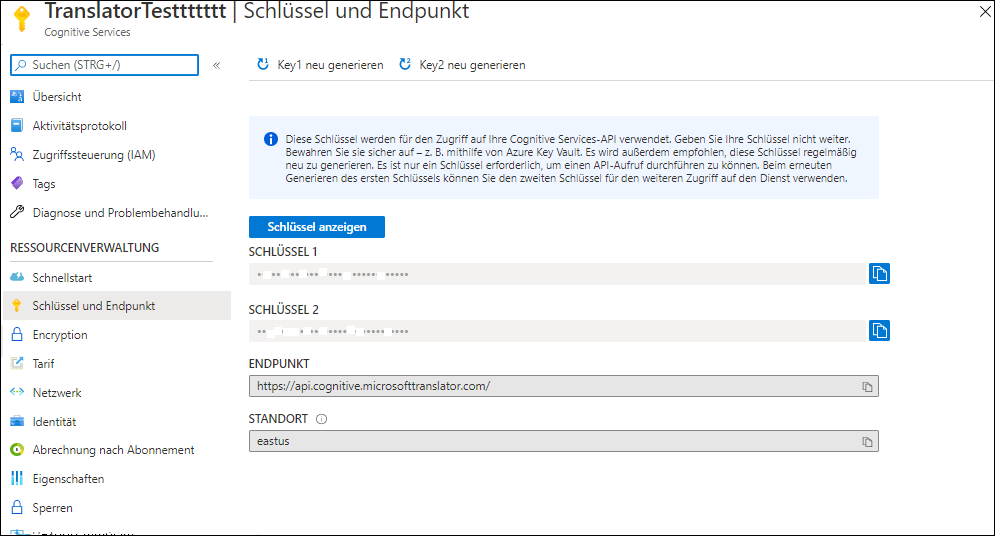
Task: Click the key icon beside Schlüssel und Endpunkt
Action: coord(17,306)
